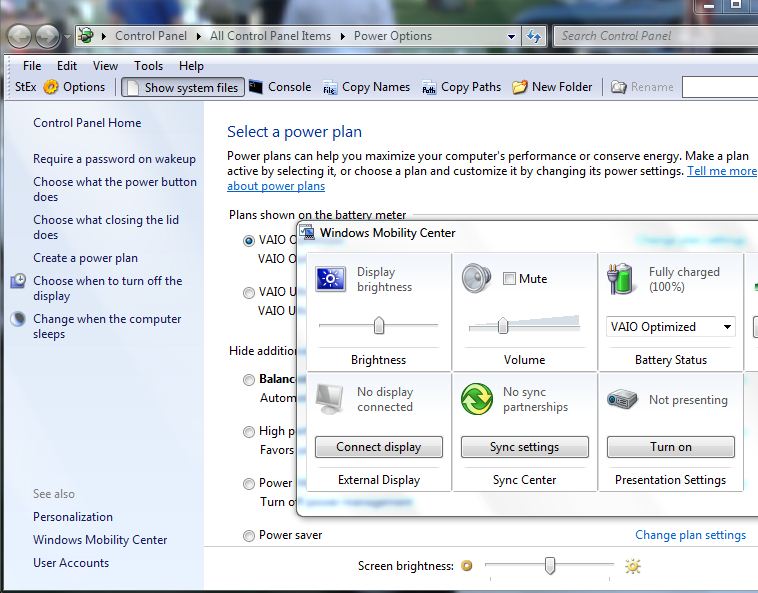
Task: Select the first VAIO plan radio button
Action: click(x=248, y=240)
